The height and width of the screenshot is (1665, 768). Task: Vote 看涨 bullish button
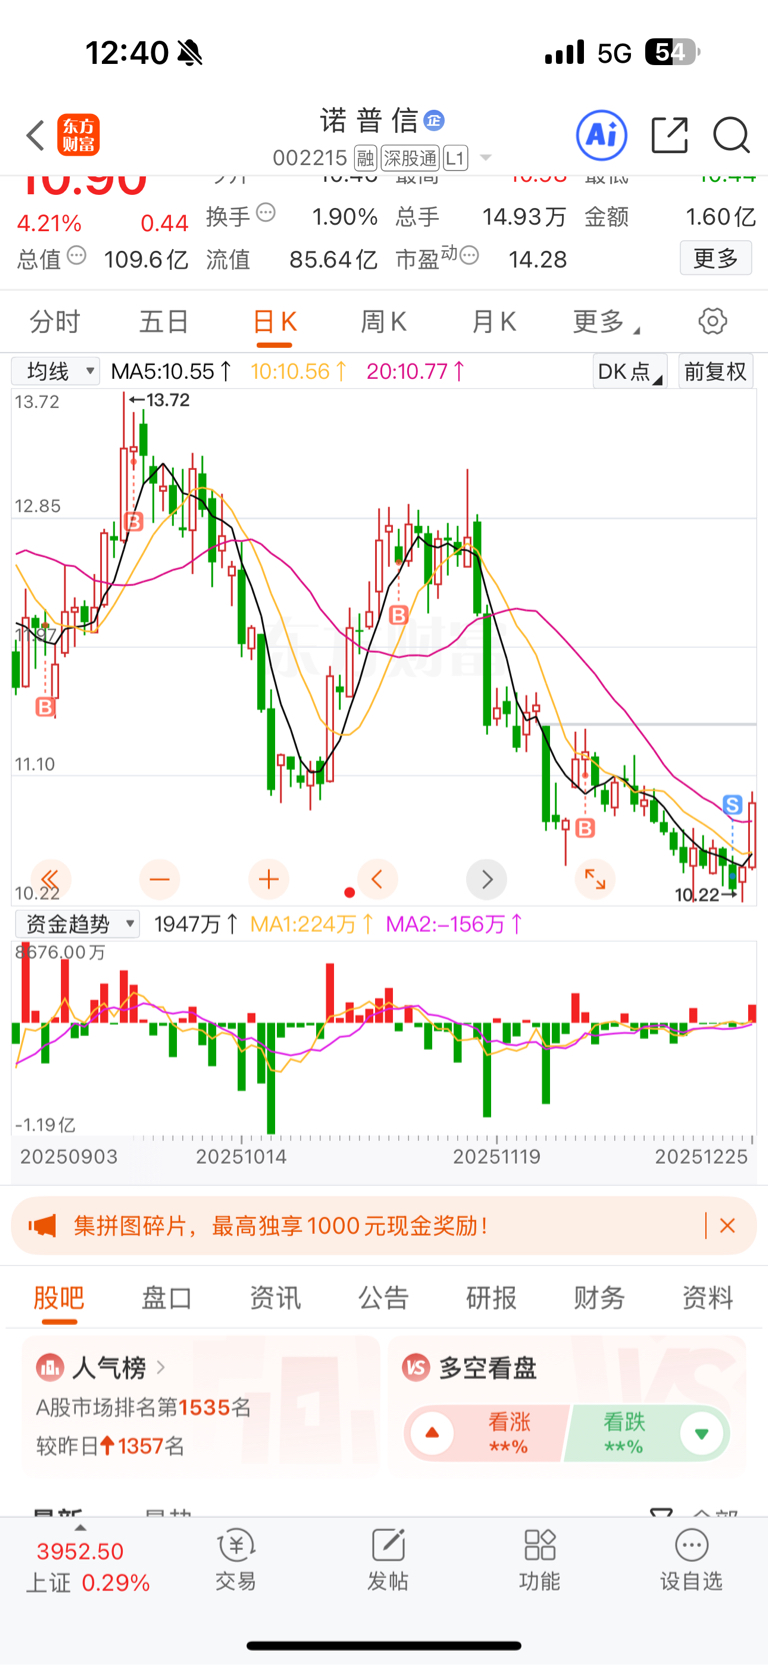point(487,1433)
